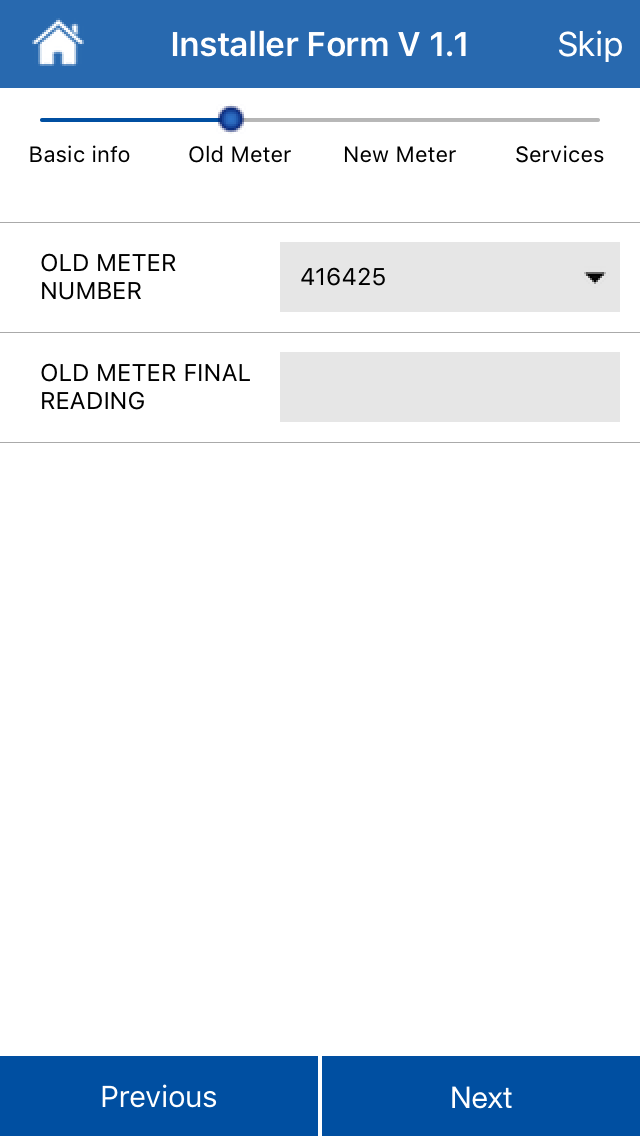Click the gray unfilled progress track

[x=420, y=120]
